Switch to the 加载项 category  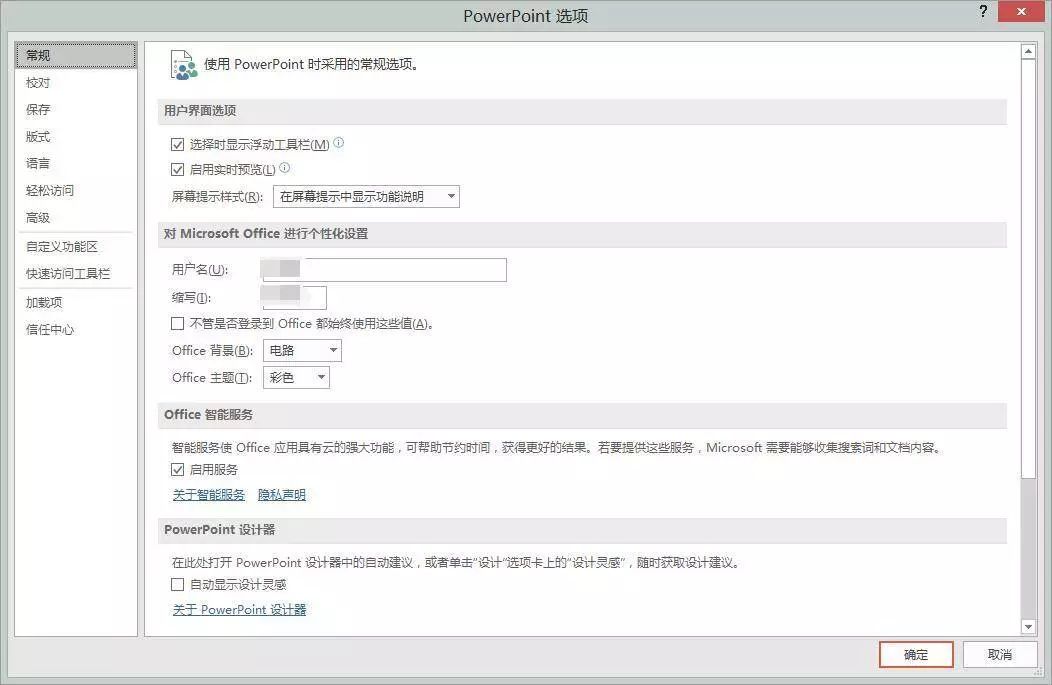pyautogui.click(x=76, y=303)
